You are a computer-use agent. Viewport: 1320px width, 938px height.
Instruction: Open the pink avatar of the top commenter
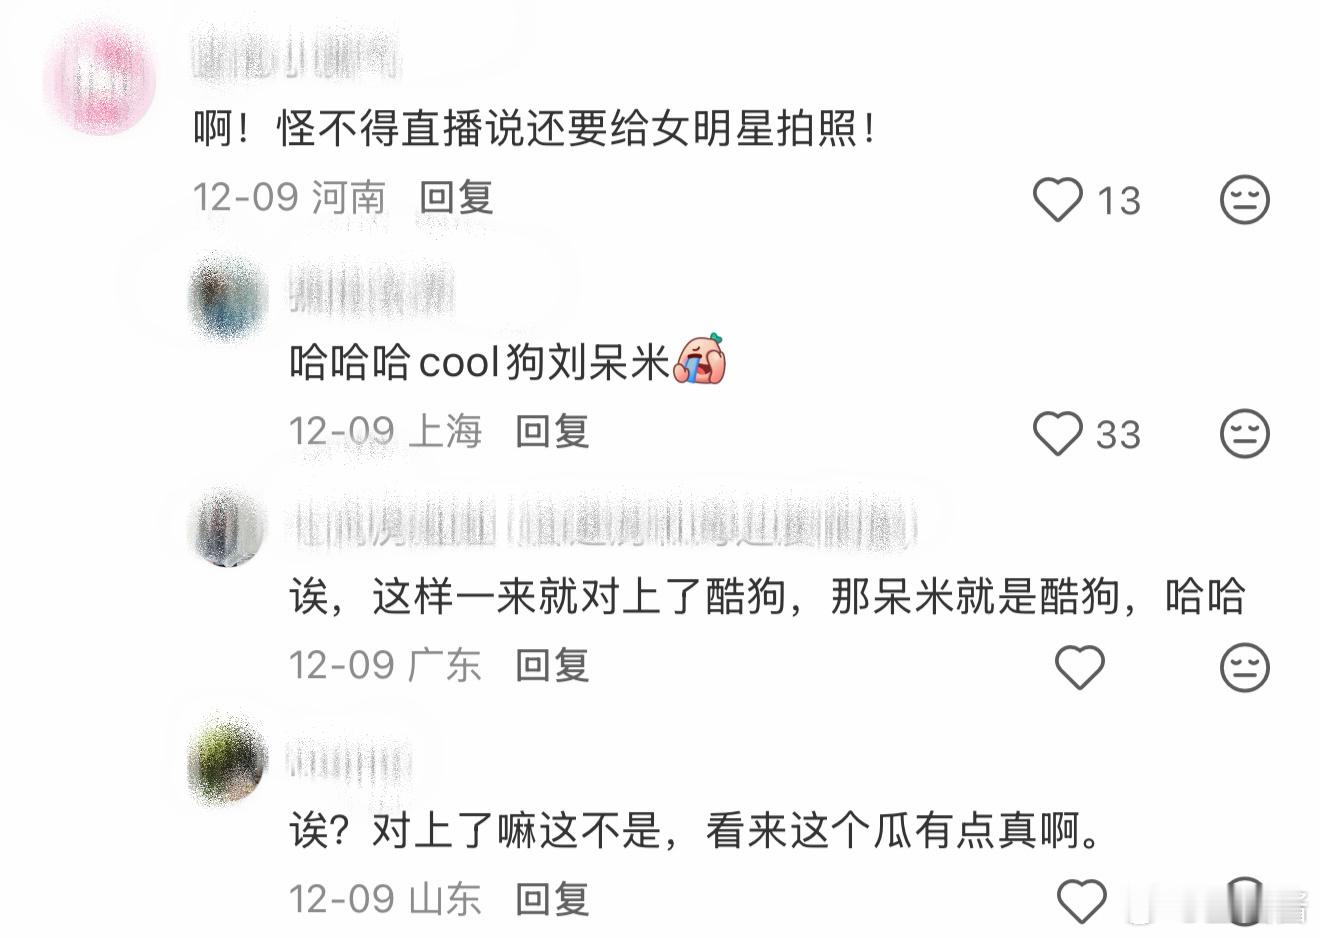coord(100,78)
